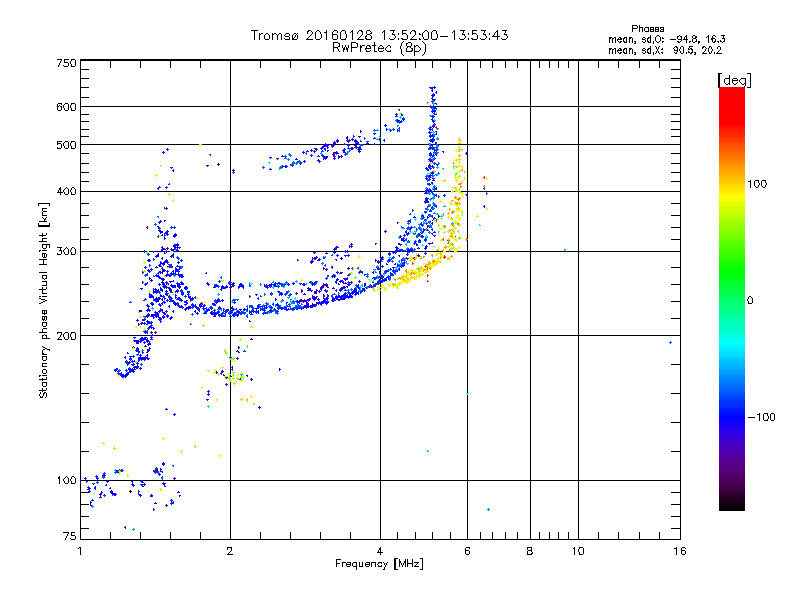800x600 pixels.
Task: Click the x-axis label '2'
Action: [230, 551]
